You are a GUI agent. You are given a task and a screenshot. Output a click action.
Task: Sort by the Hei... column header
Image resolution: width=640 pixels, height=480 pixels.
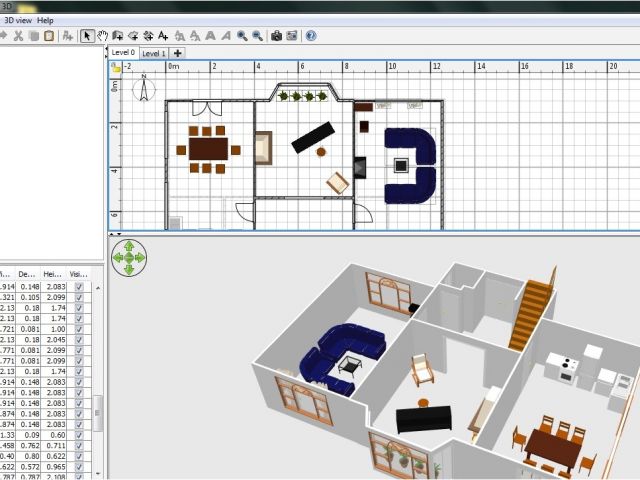tap(56, 272)
